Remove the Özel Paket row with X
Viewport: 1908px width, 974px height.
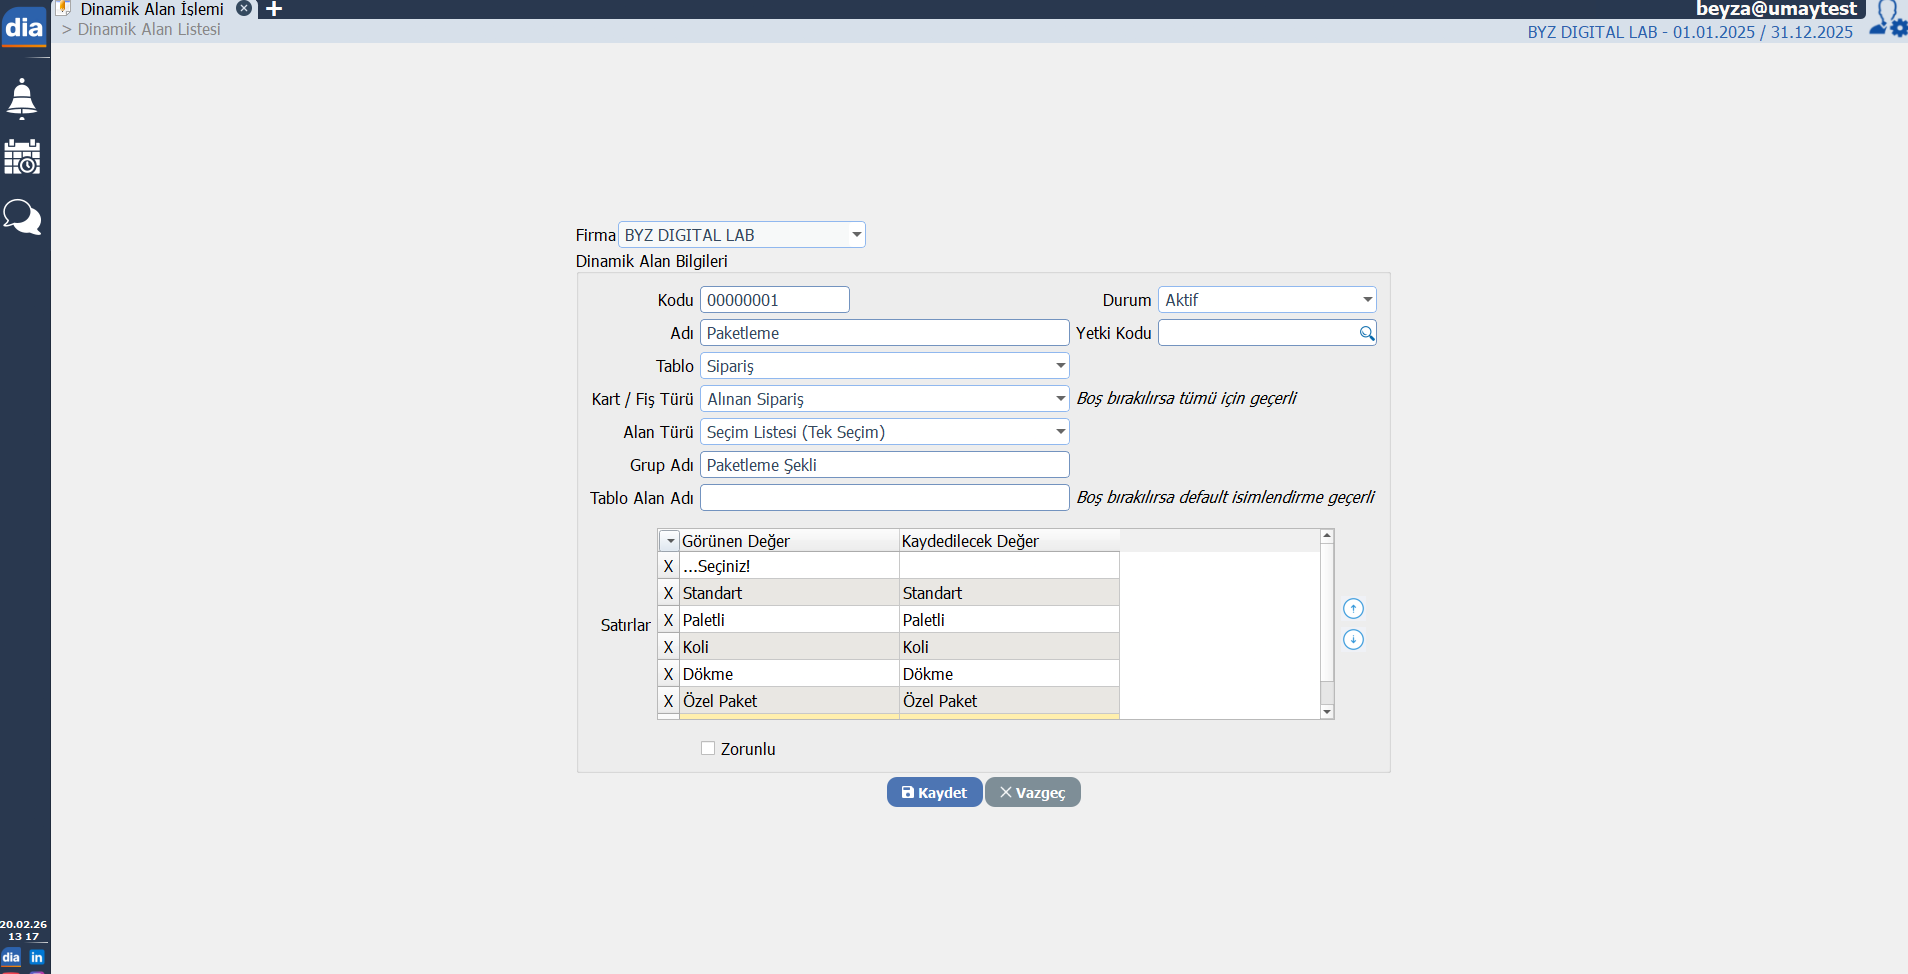point(668,701)
